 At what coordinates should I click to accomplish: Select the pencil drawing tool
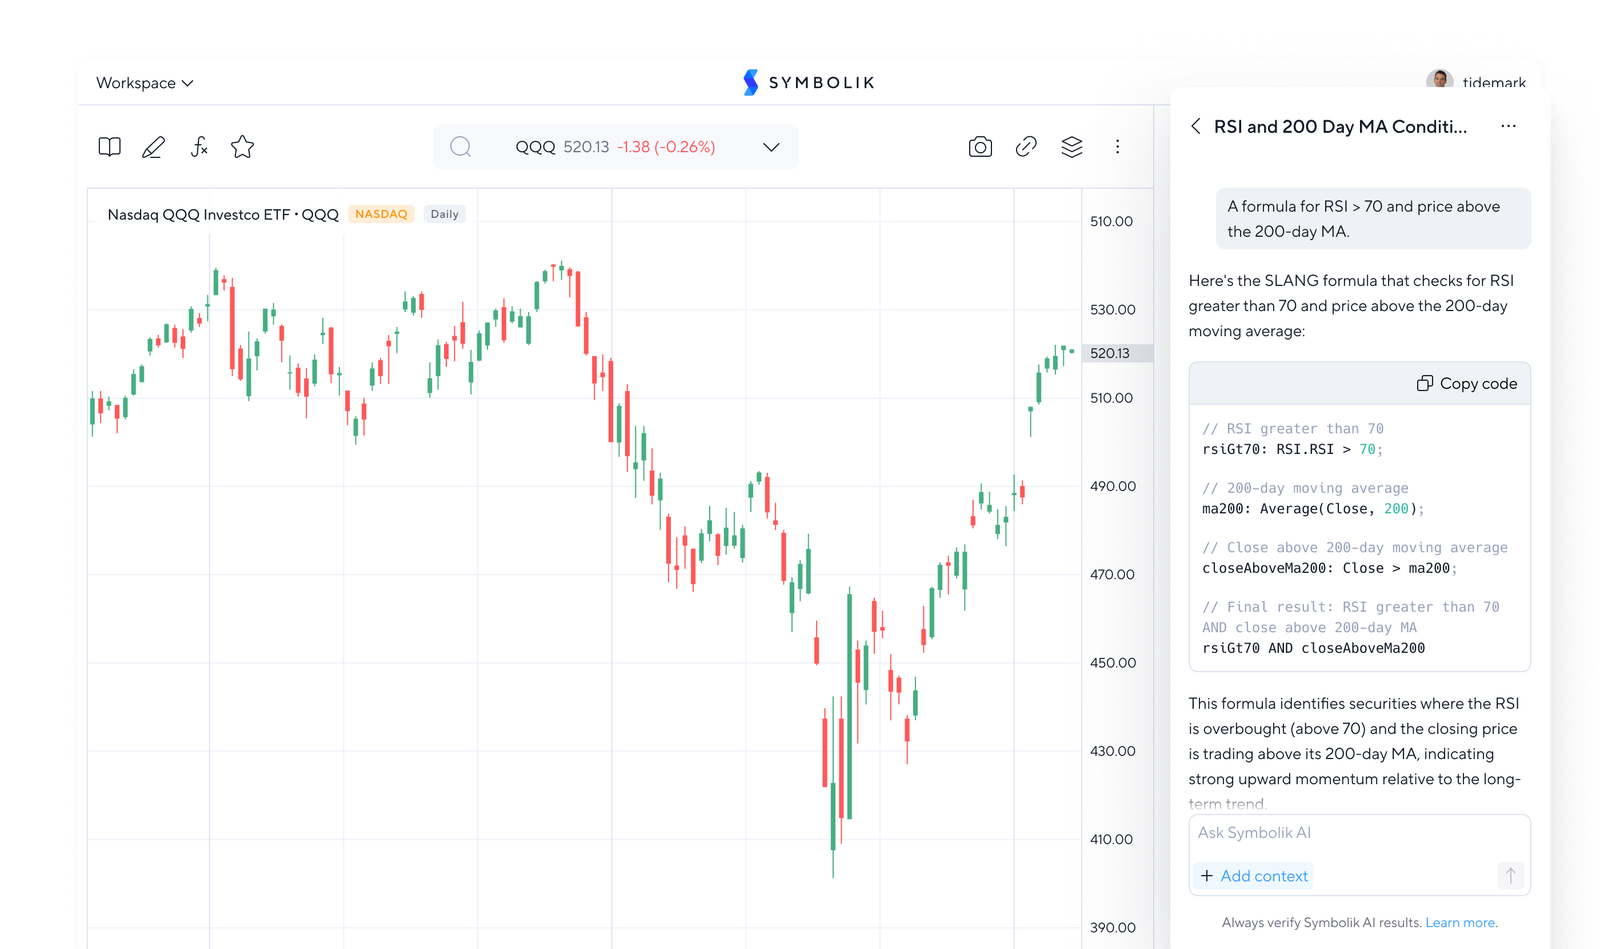tap(153, 148)
